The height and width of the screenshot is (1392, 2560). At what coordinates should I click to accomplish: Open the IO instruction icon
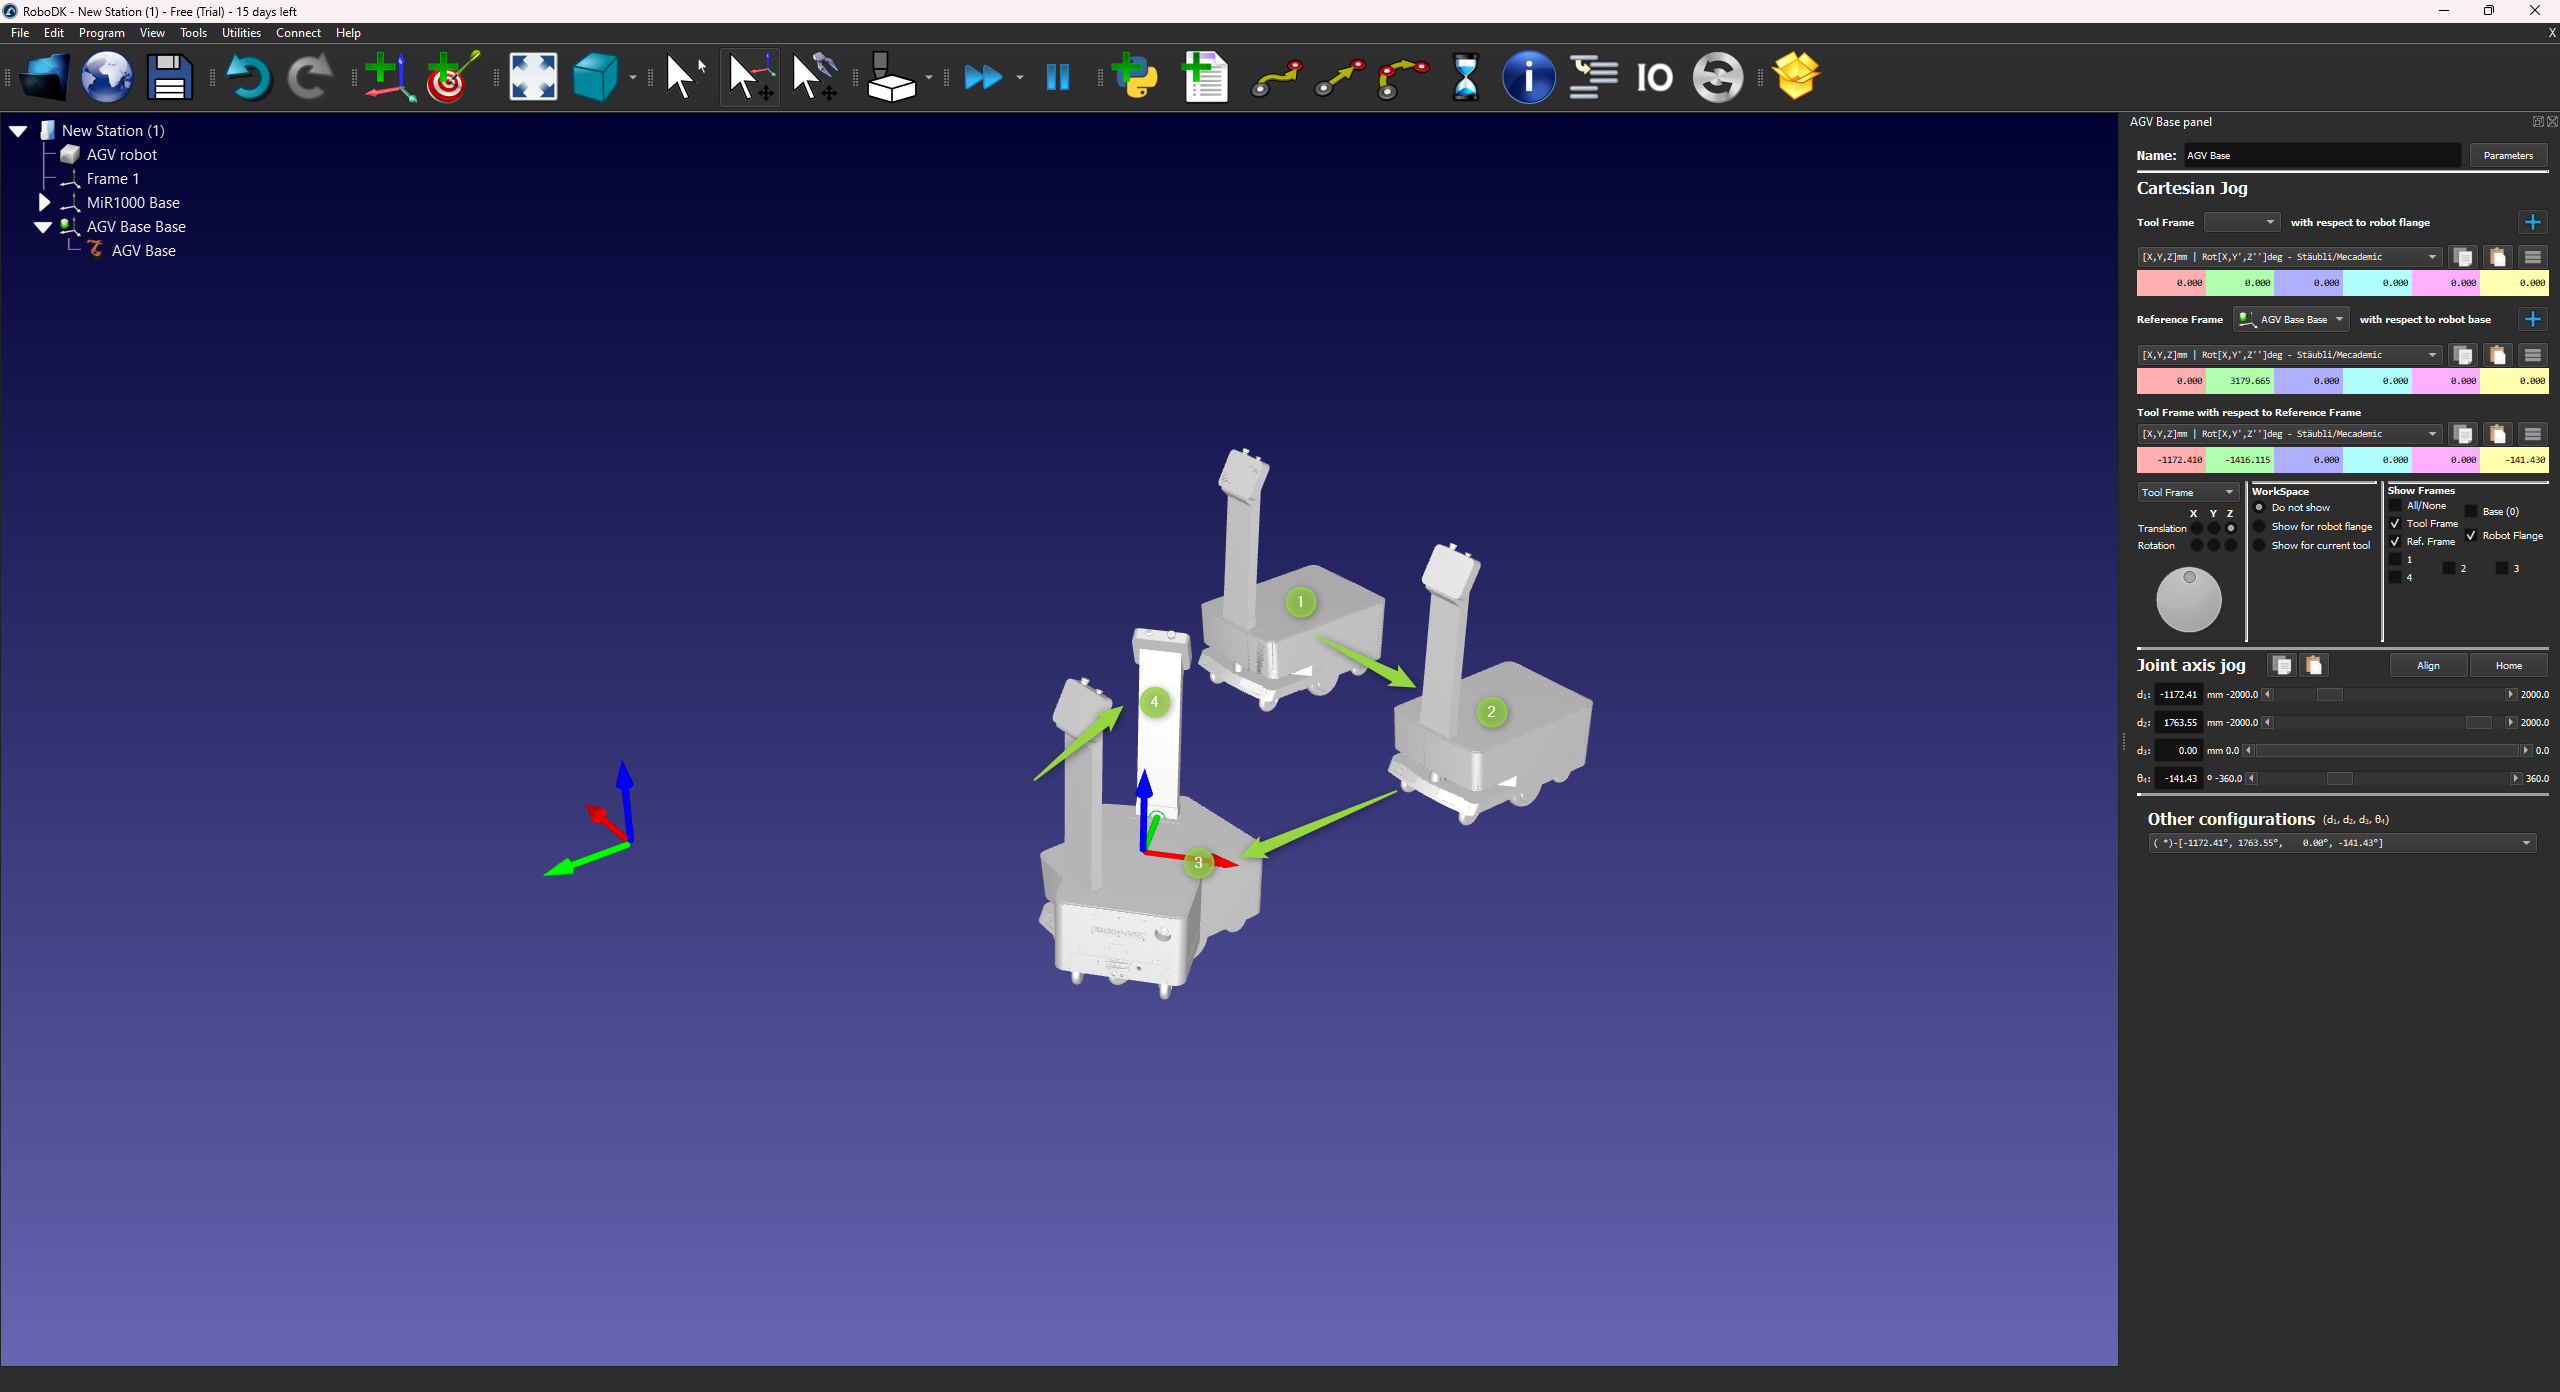click(1654, 77)
